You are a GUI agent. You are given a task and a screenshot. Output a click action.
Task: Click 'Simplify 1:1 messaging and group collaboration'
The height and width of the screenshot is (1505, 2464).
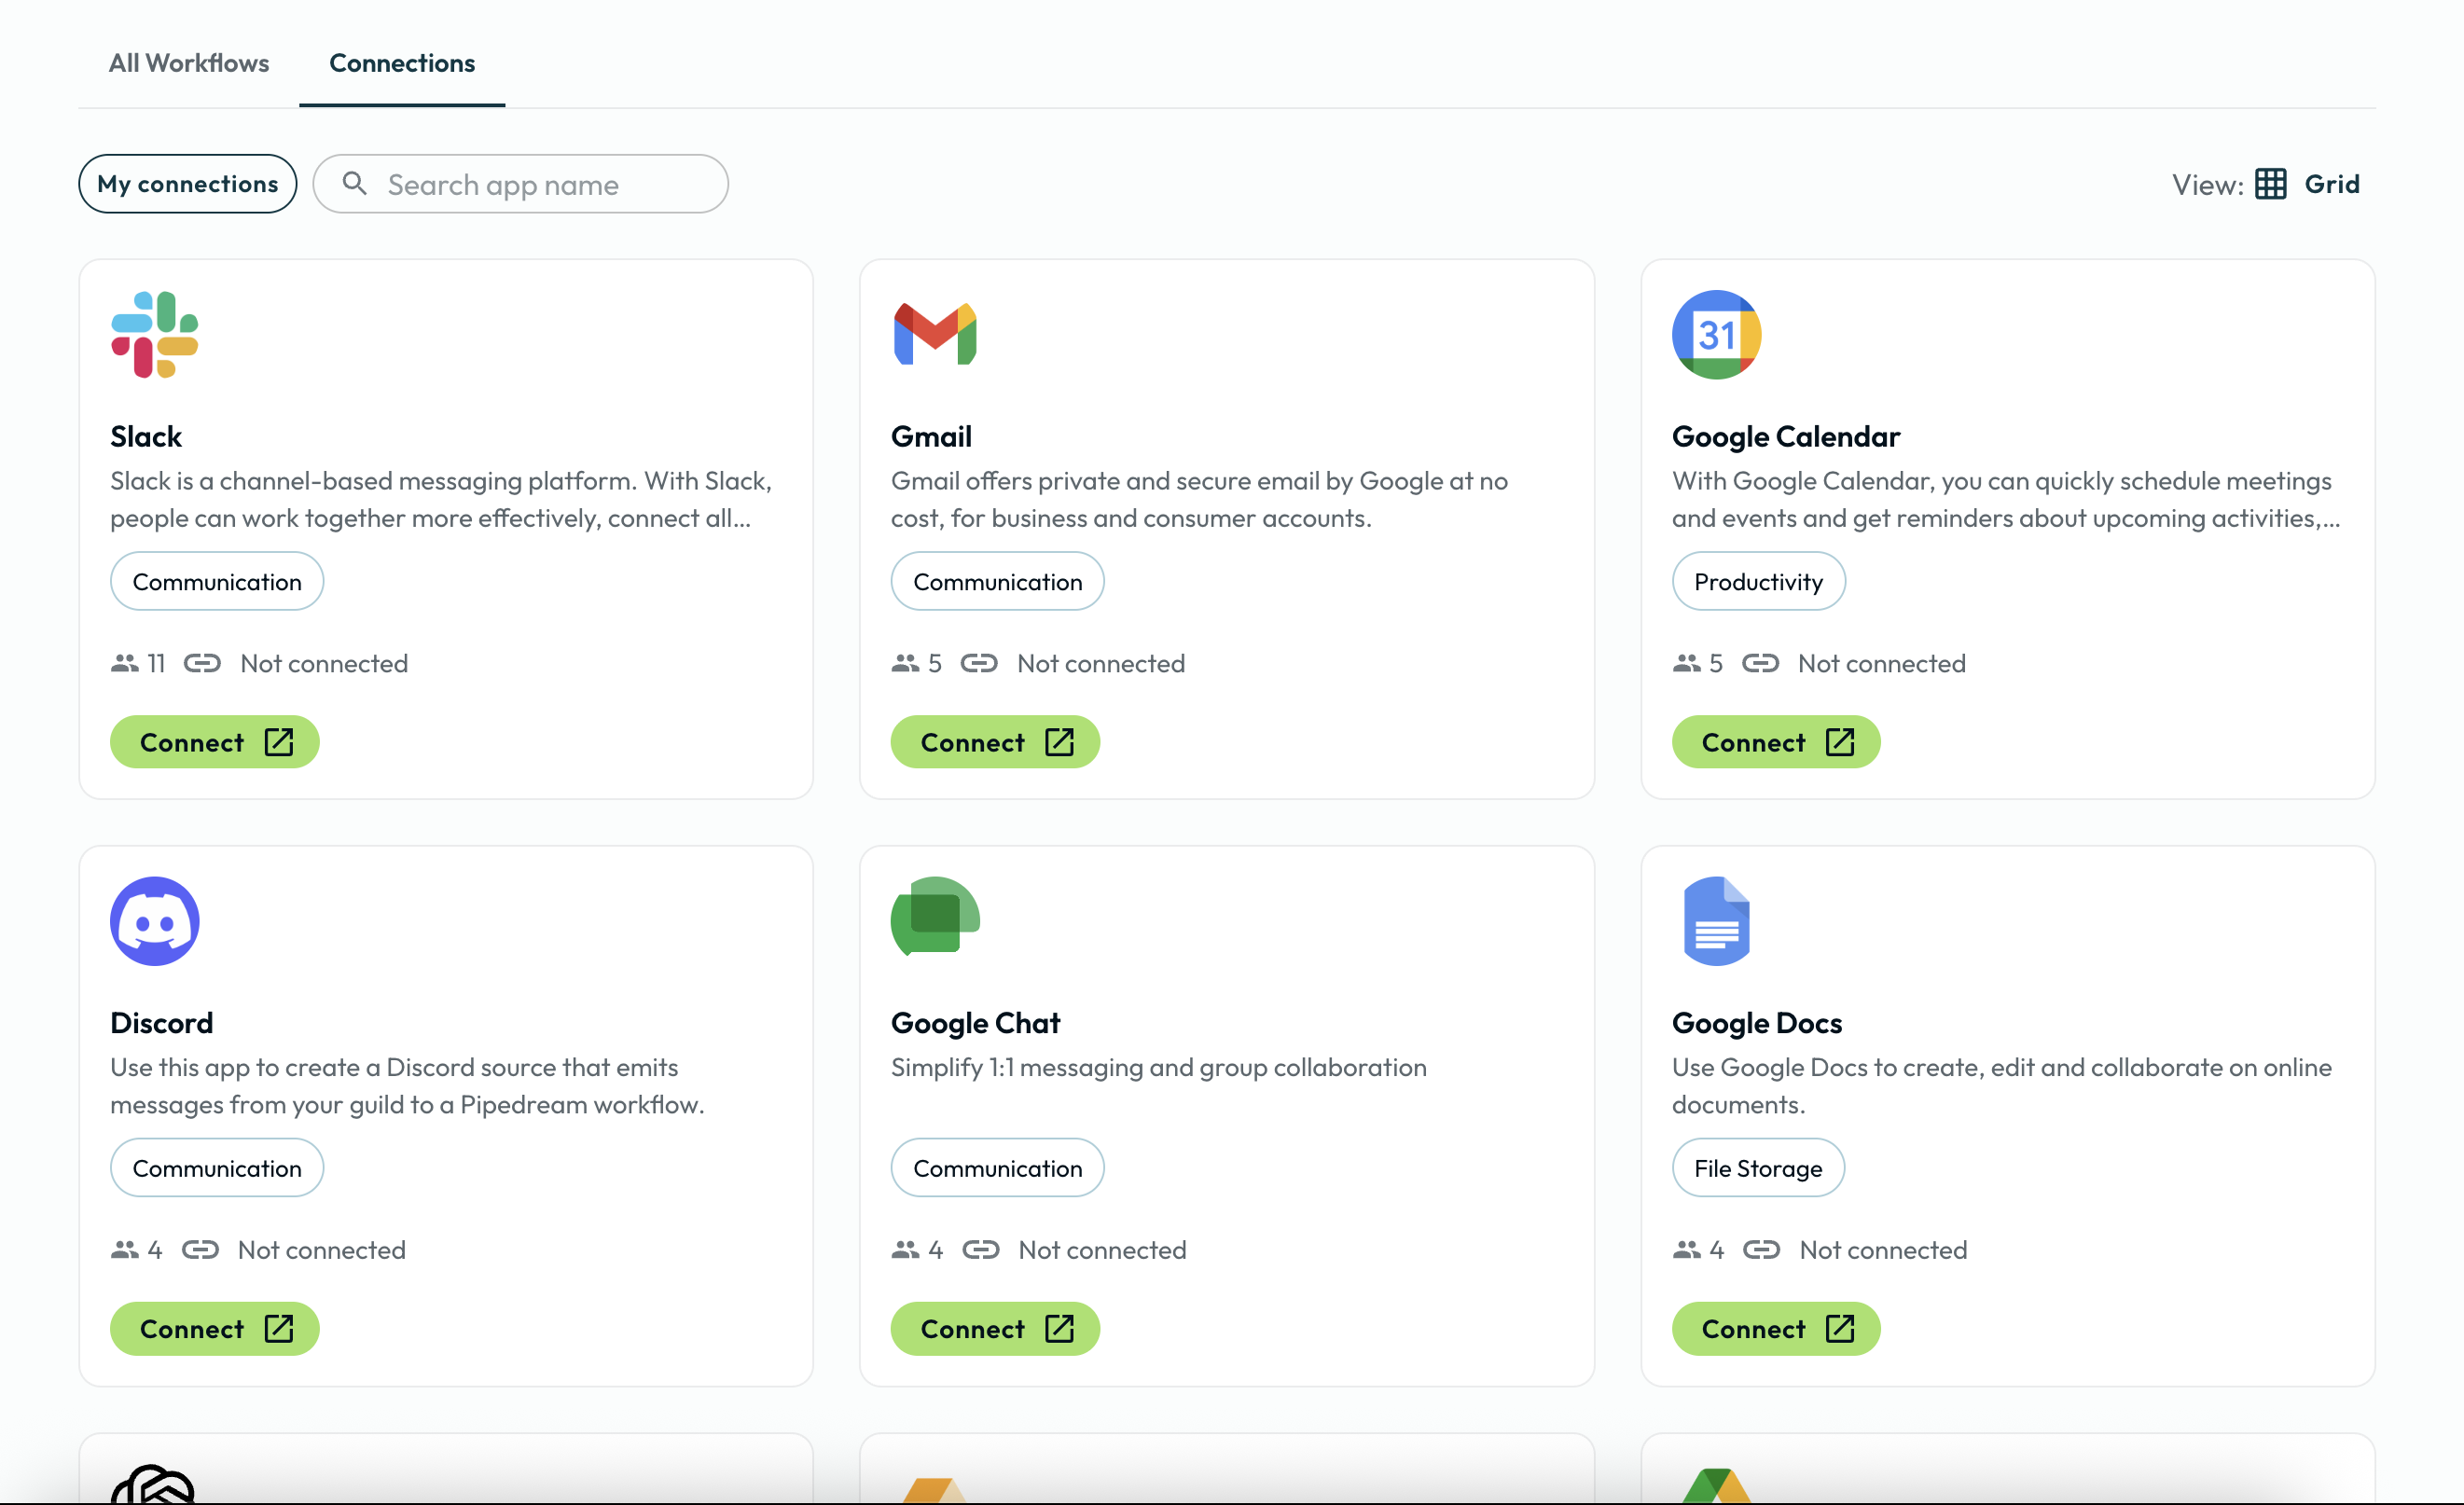tap(1159, 1067)
